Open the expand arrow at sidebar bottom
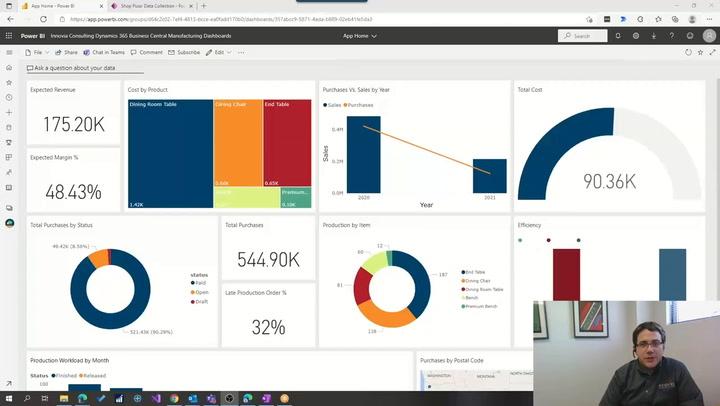 pyautogui.click(x=9, y=383)
